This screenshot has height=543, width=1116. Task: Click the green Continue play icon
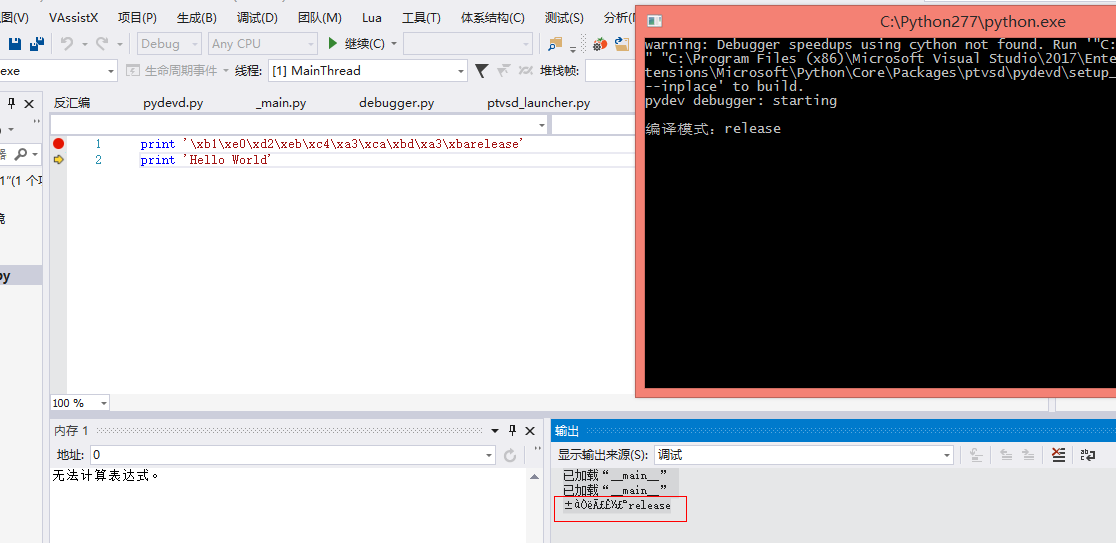coord(332,43)
